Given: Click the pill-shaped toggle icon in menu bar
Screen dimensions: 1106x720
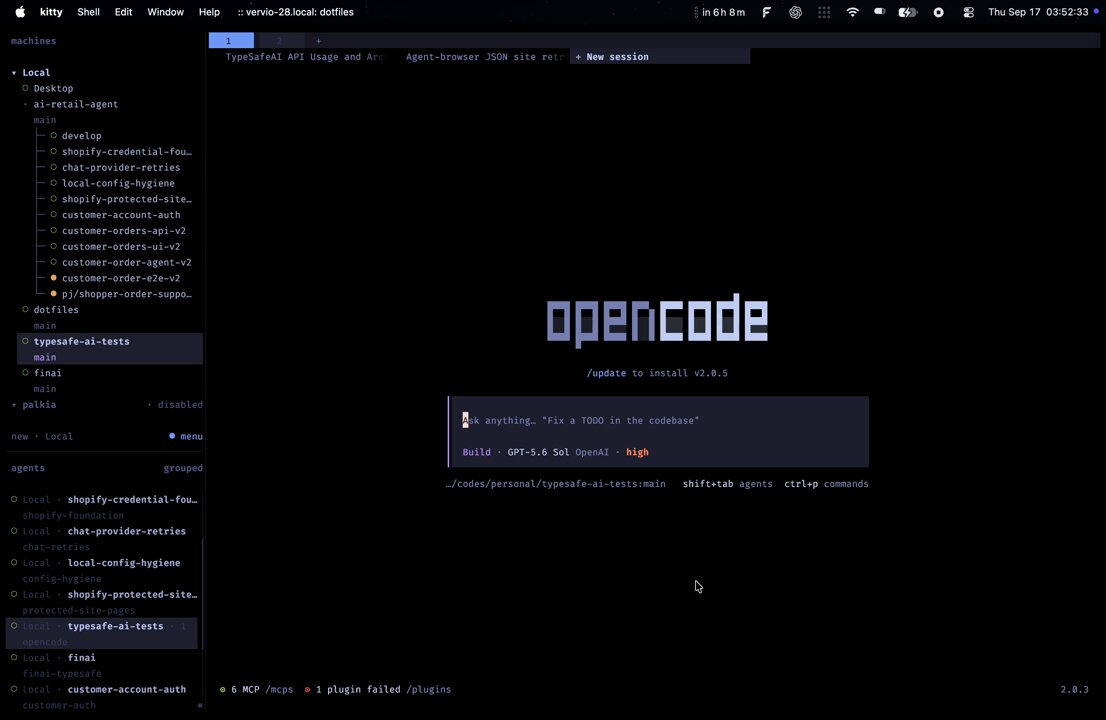Looking at the screenshot, I should click(x=879, y=11).
